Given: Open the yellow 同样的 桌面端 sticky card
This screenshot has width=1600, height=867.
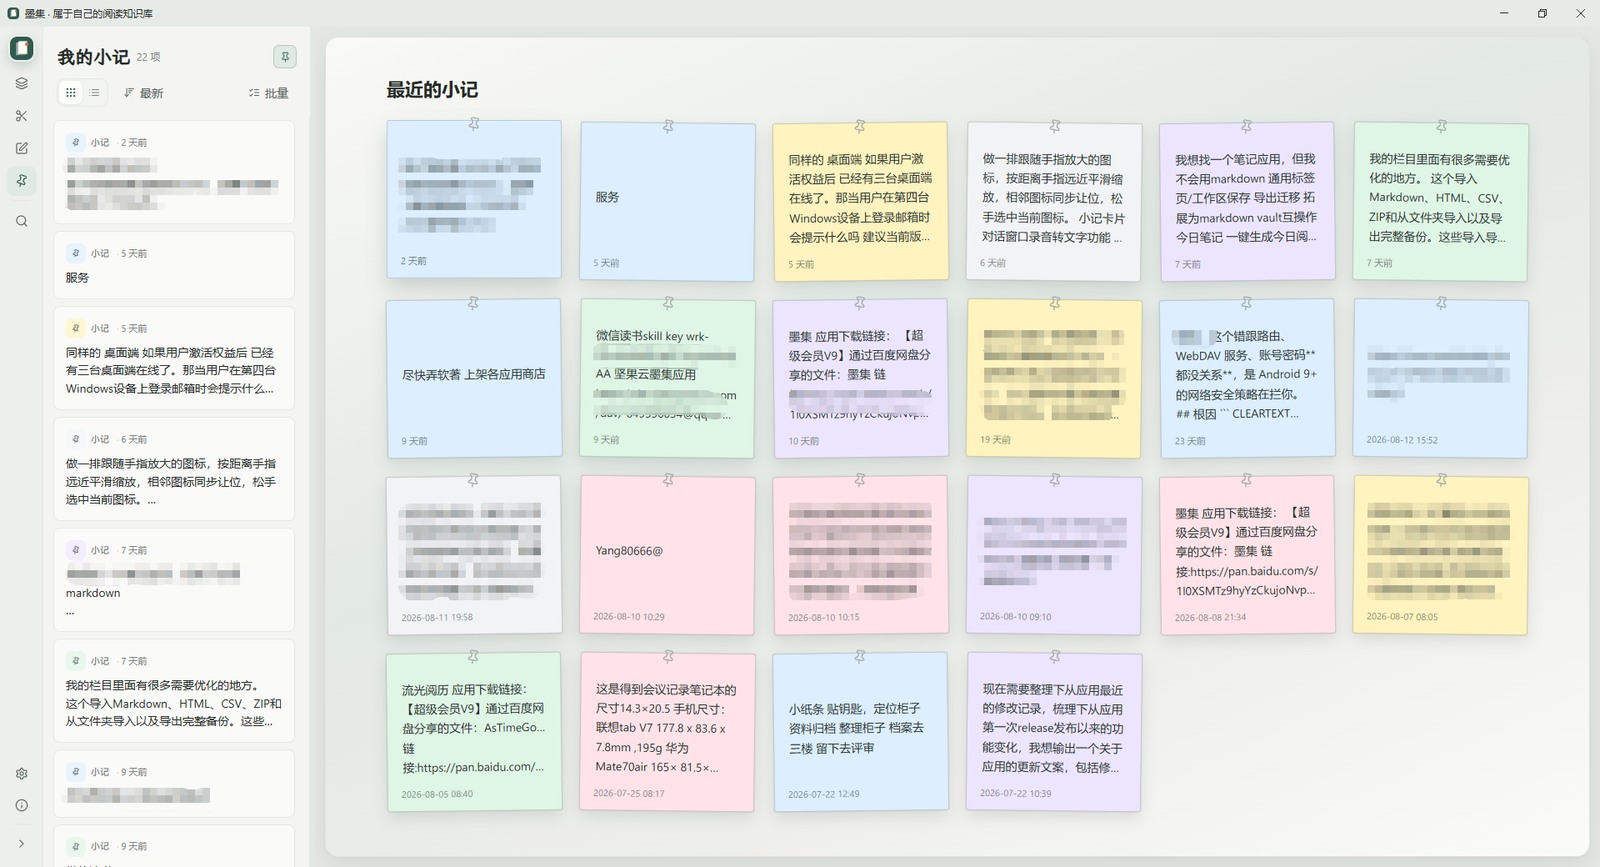Looking at the screenshot, I should pos(860,201).
